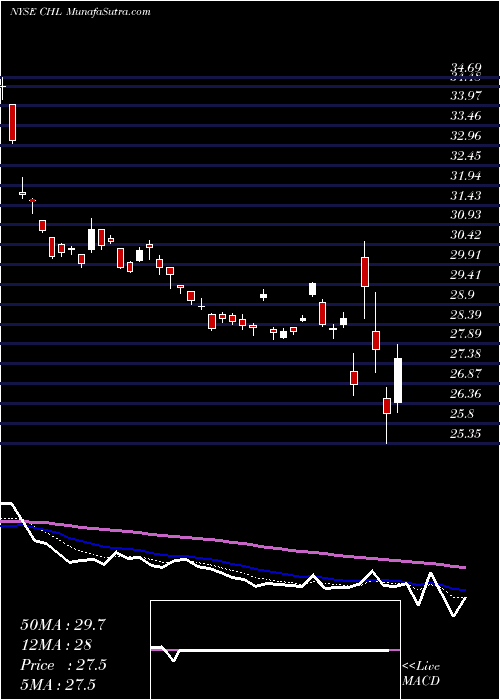Screen dimensions: 500x700
Task: Click the 27.38 price axis label
Action: (x=466, y=354)
